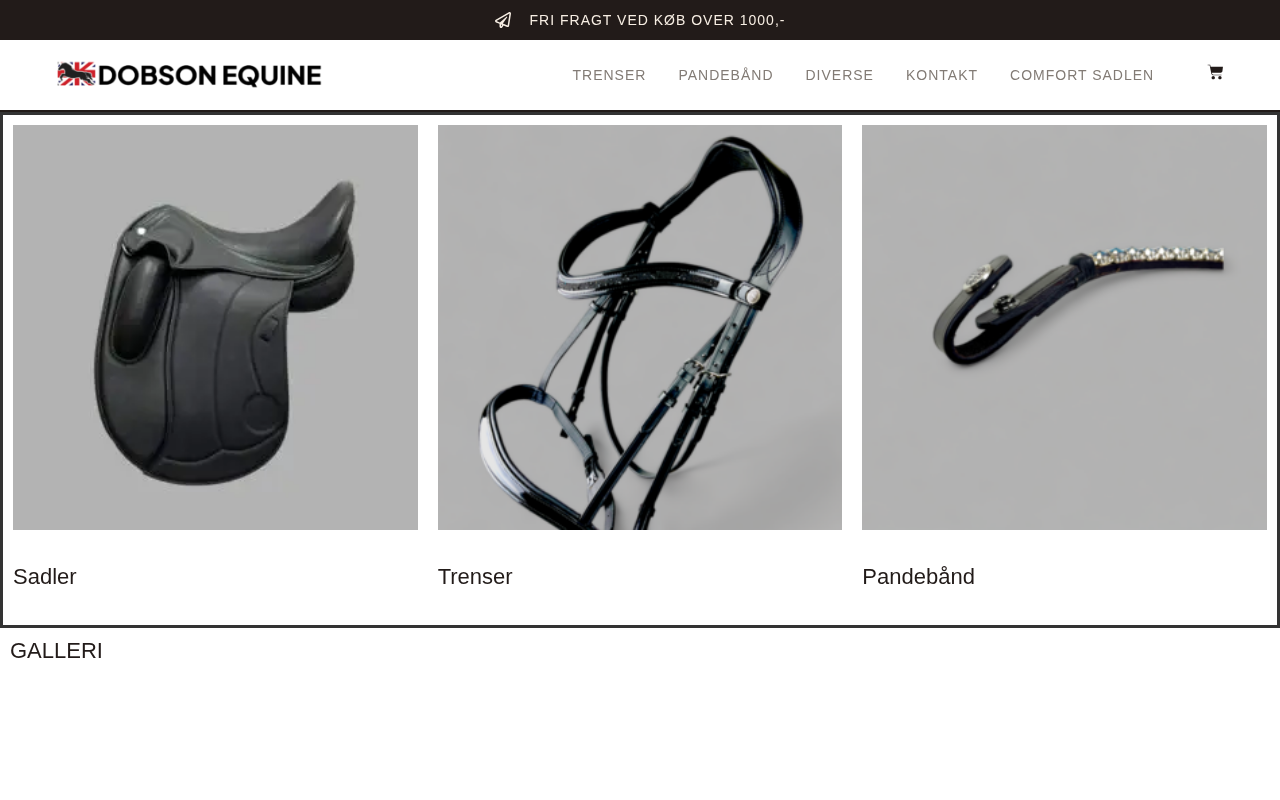This screenshot has width=1280, height=800.
Task: Click the Dobson Equine logo
Action: 189,75
